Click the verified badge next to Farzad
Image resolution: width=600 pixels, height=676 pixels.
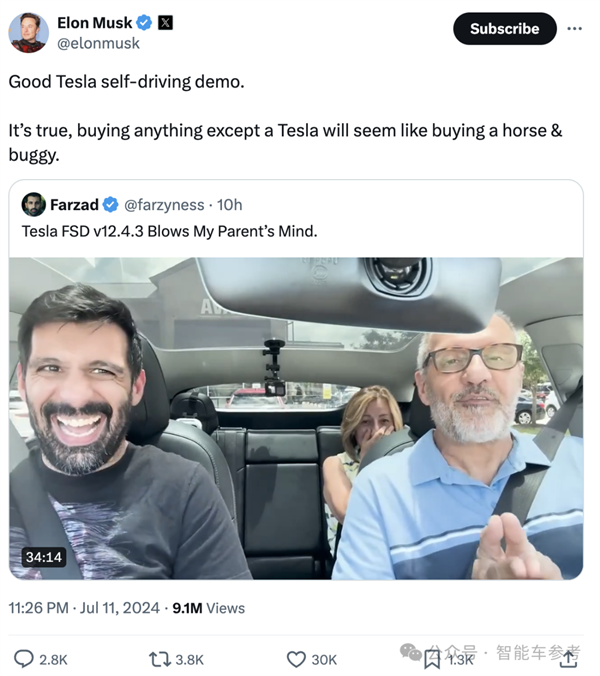click(x=110, y=205)
